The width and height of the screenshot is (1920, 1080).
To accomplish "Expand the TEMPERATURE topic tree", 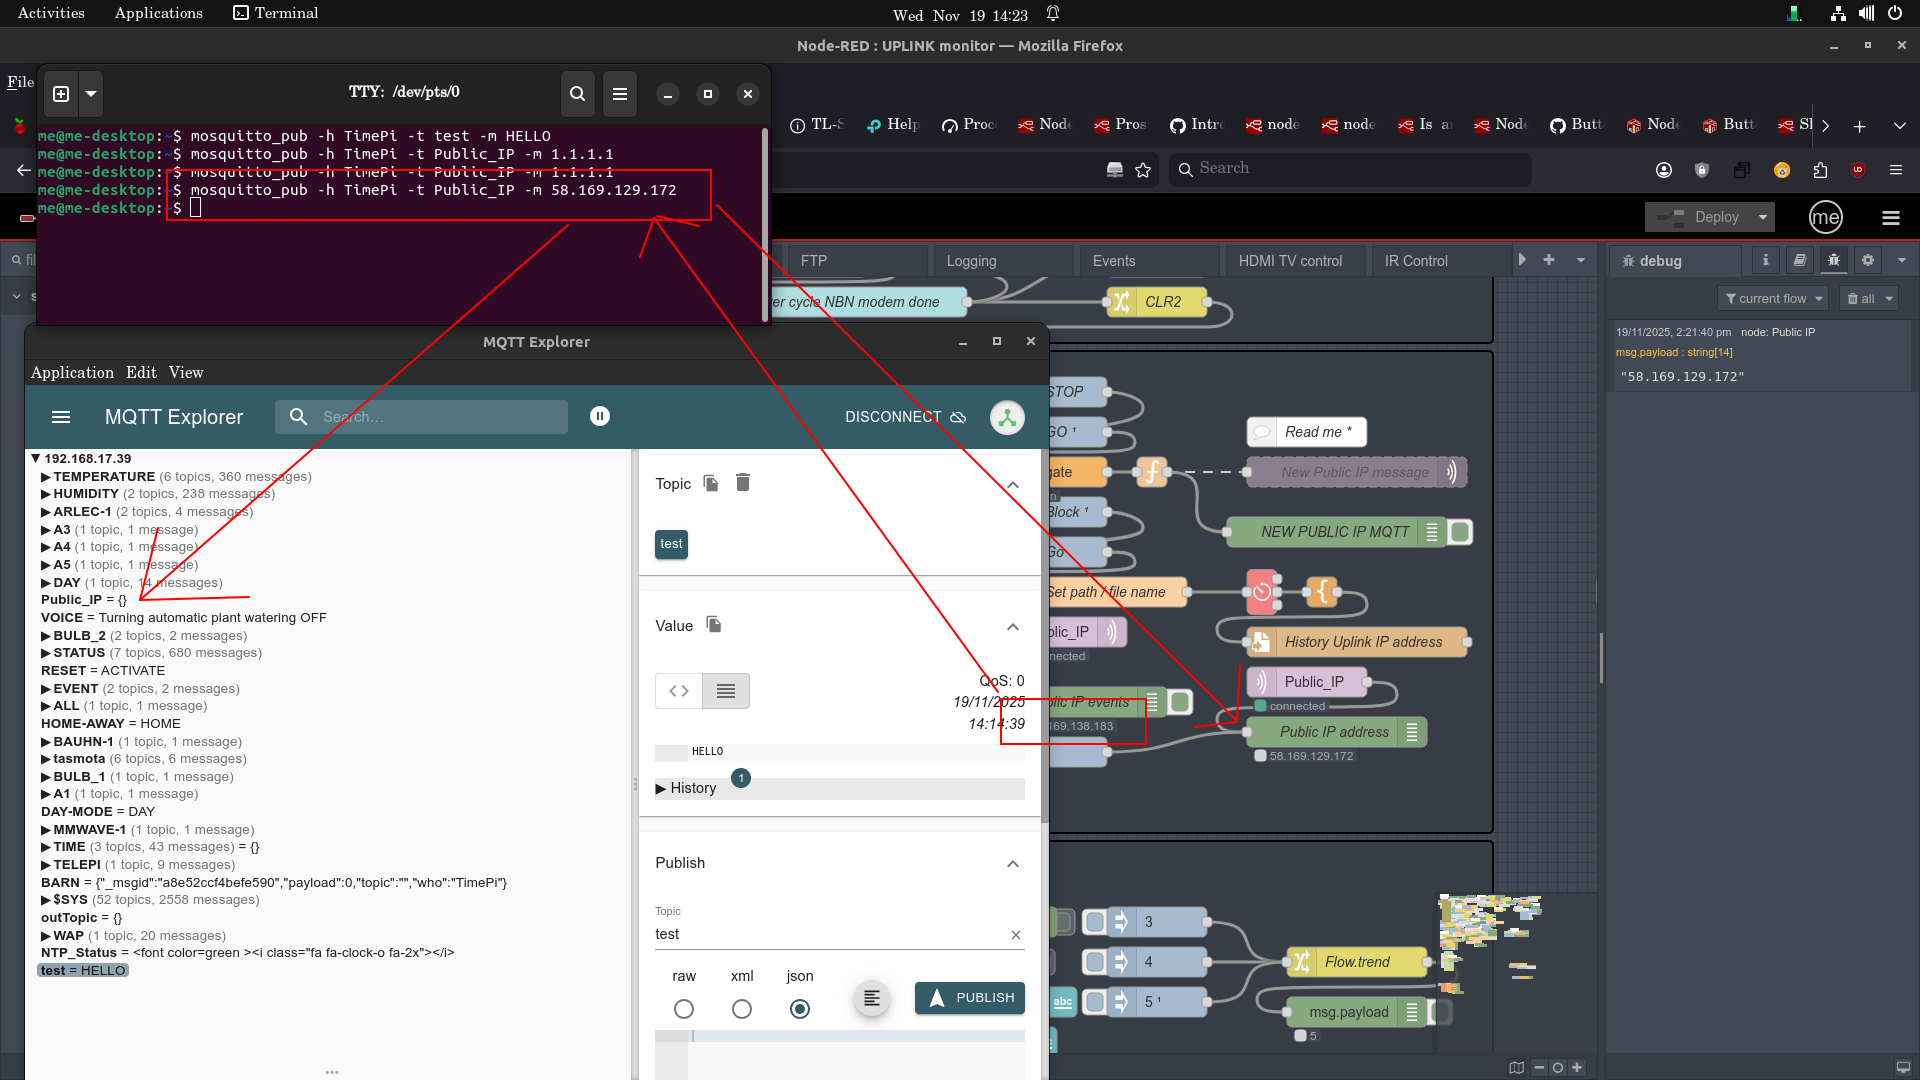I will click(x=46, y=477).
